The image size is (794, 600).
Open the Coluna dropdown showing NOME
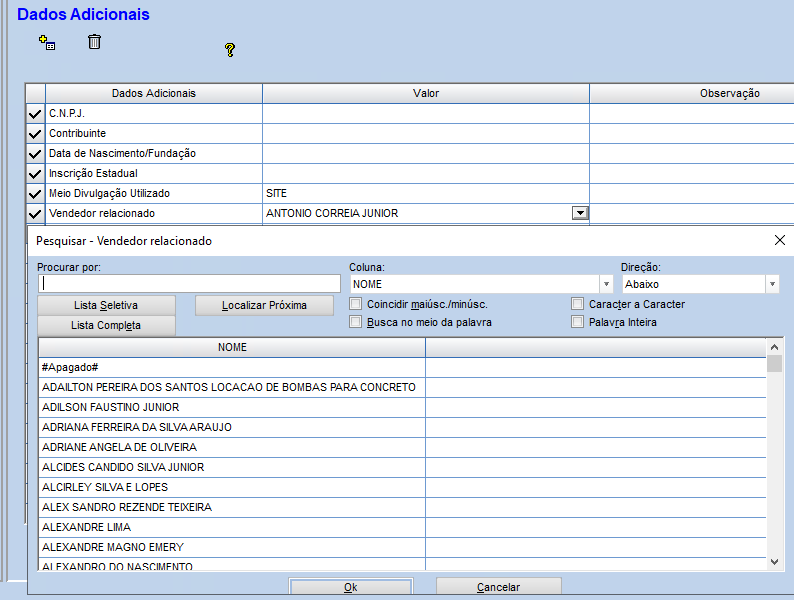pyautogui.click(x=605, y=285)
